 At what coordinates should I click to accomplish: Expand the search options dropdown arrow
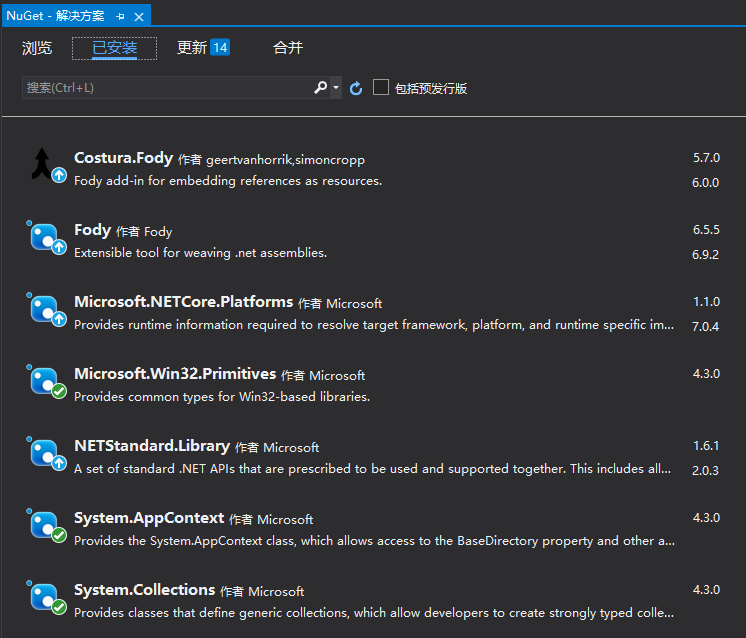[x=336, y=88]
